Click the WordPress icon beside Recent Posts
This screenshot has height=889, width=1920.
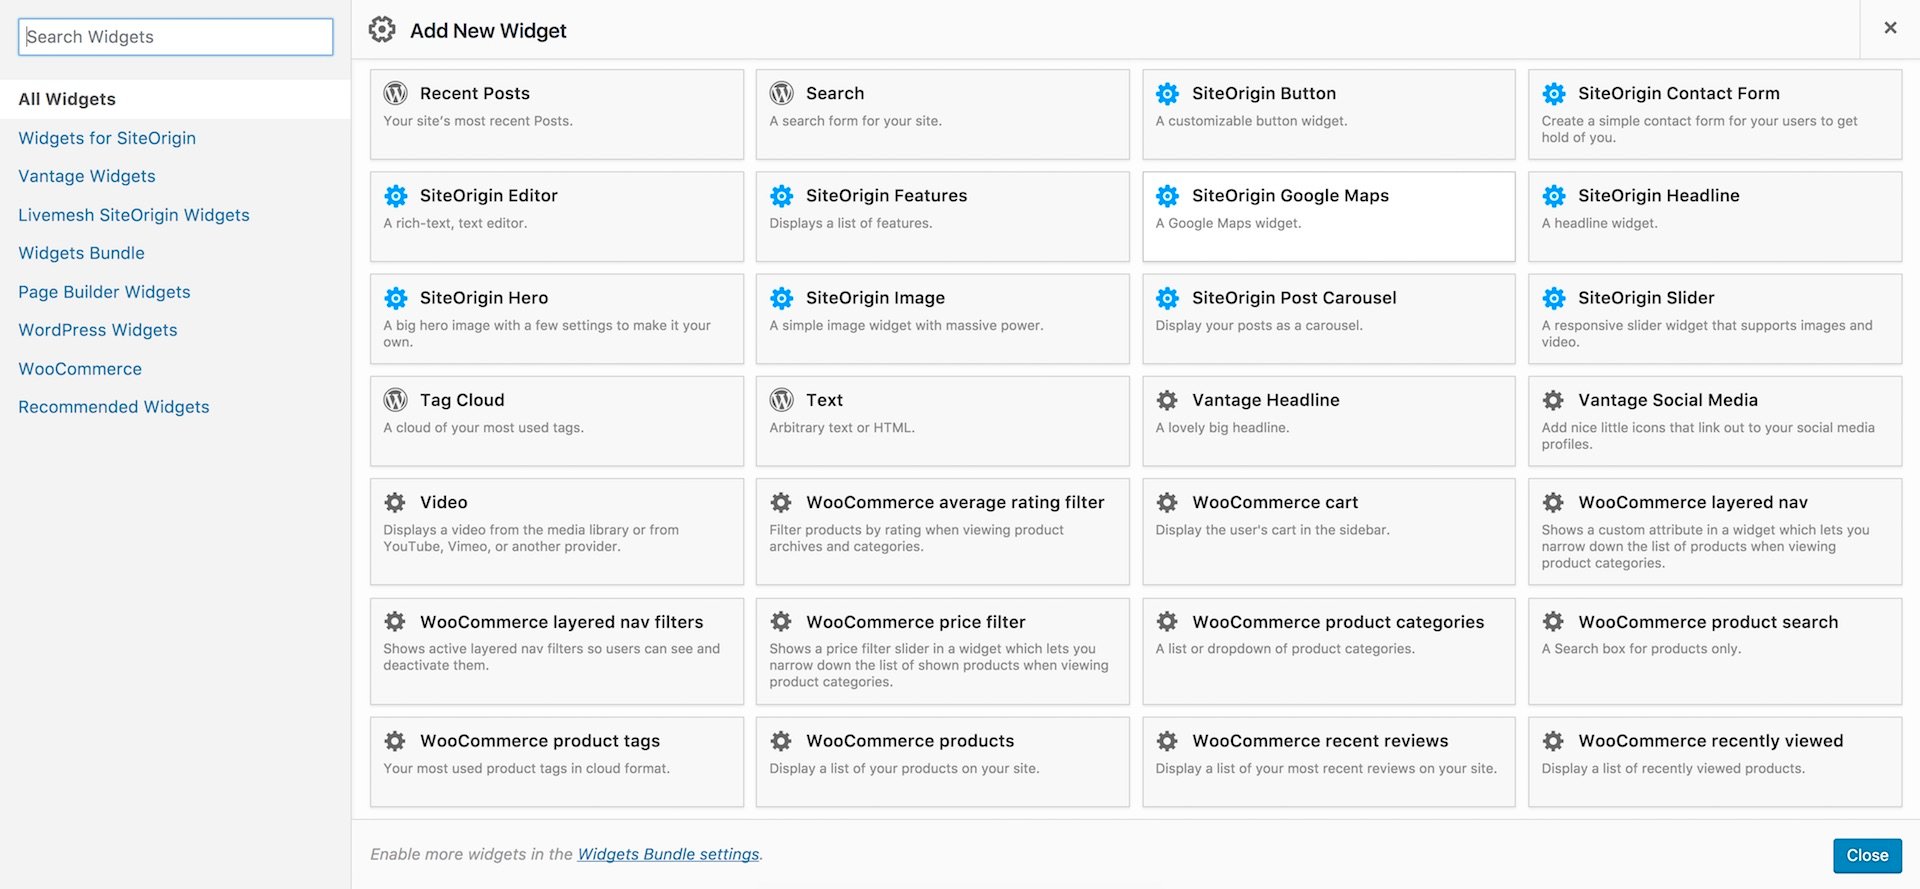click(x=395, y=93)
